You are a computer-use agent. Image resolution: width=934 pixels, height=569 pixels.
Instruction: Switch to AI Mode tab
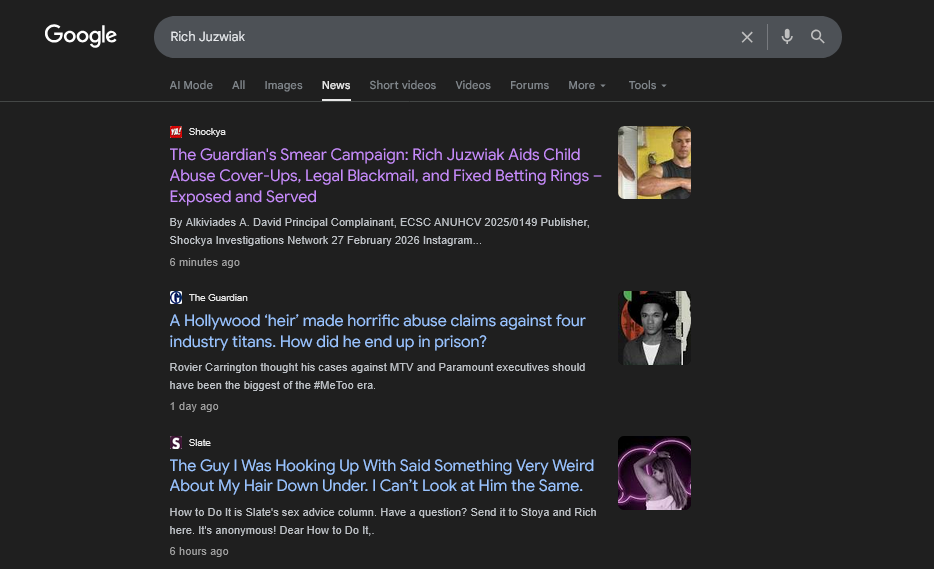click(x=191, y=86)
